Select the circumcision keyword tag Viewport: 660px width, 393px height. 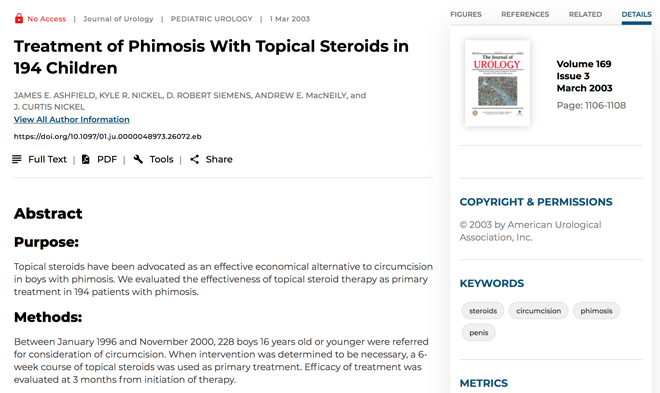tap(538, 311)
